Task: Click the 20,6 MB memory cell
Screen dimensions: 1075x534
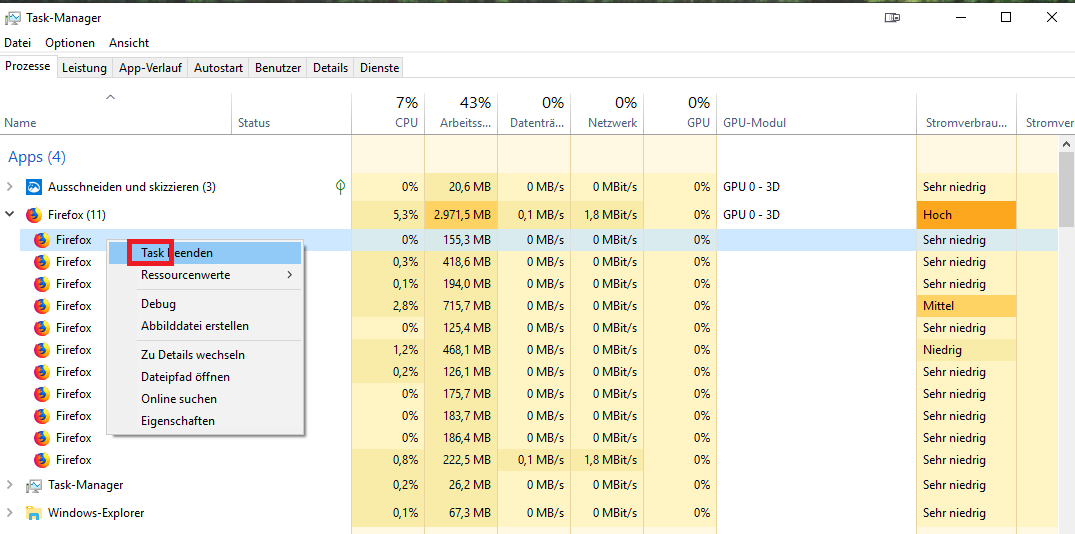Action: [461, 186]
